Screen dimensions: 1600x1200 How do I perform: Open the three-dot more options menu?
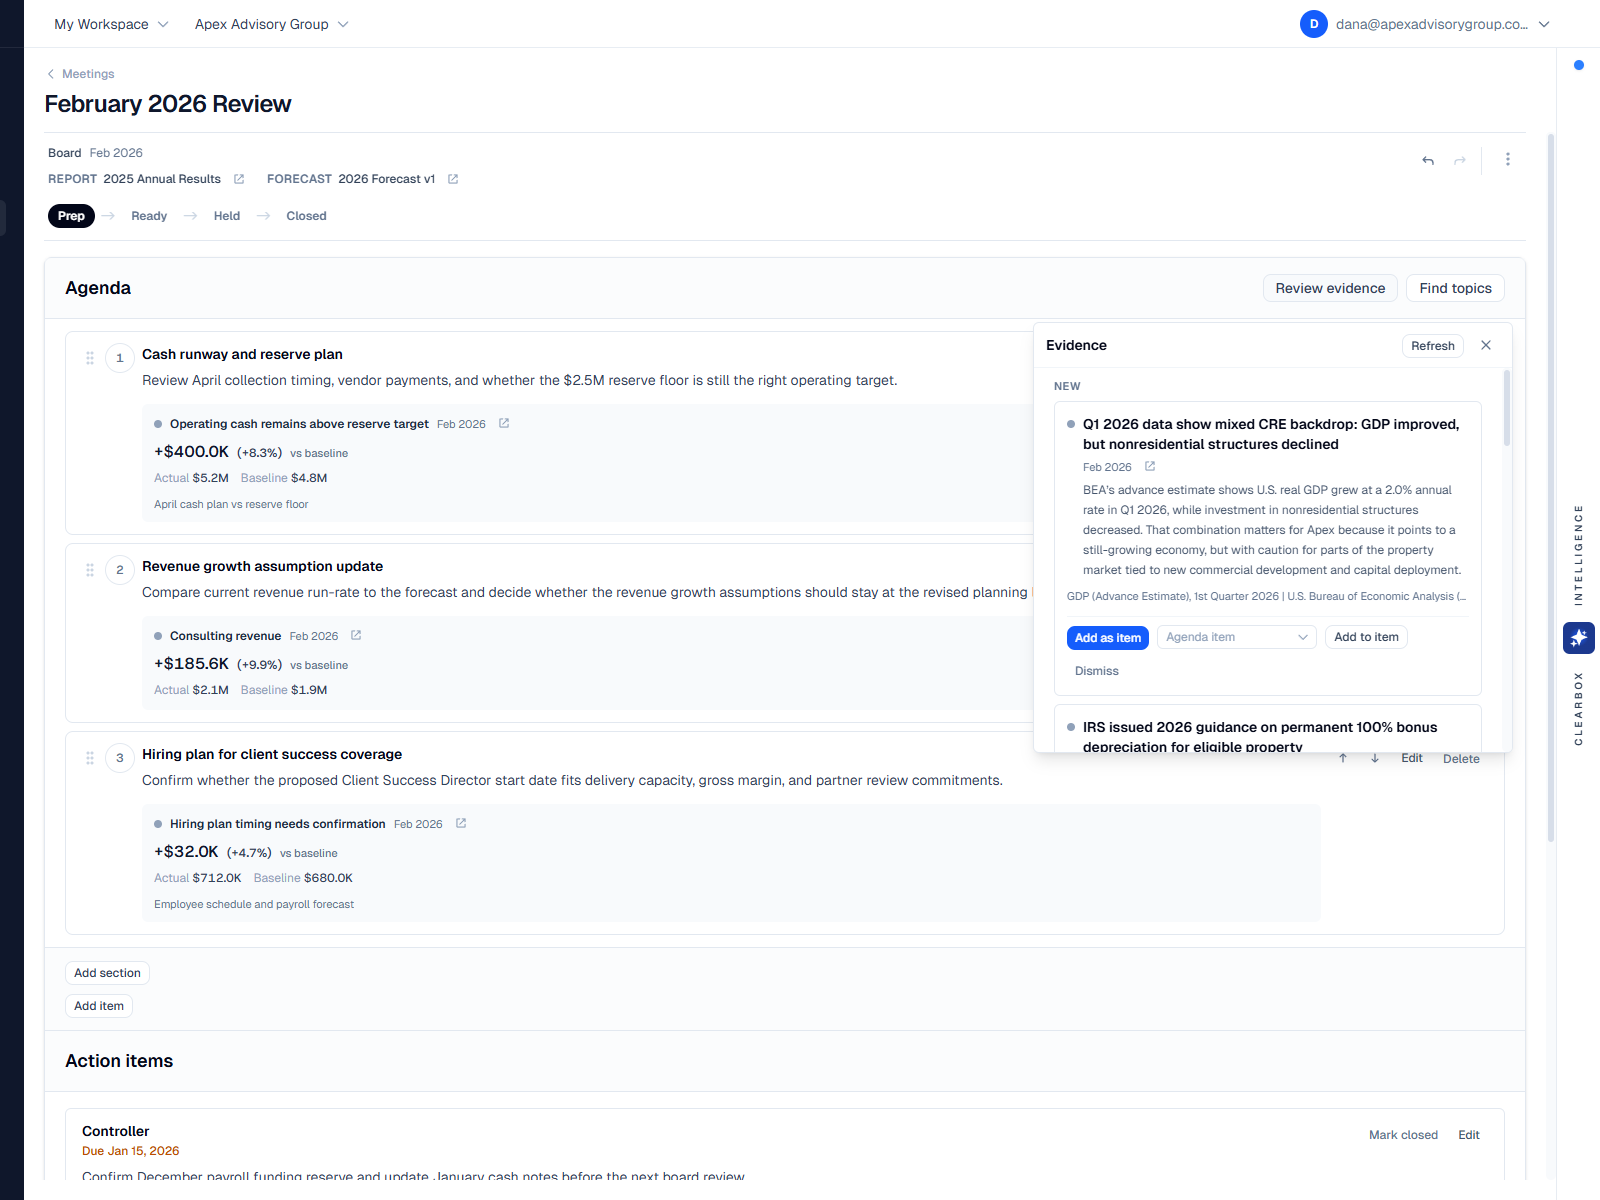[1508, 159]
